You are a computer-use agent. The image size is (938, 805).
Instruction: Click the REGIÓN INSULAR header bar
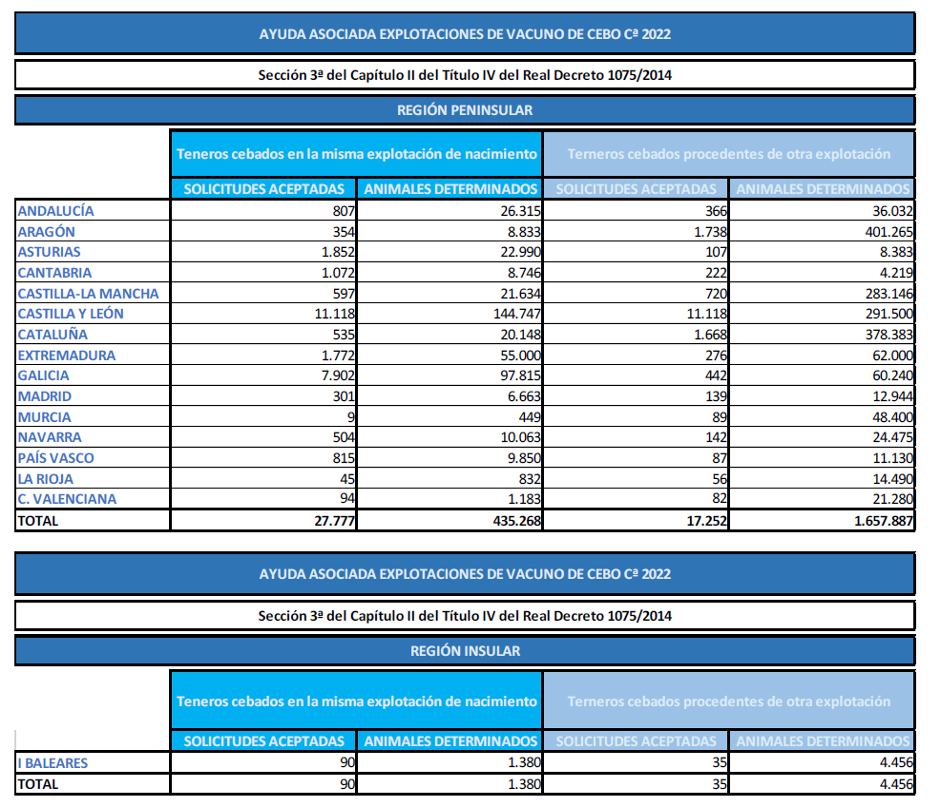point(465,651)
